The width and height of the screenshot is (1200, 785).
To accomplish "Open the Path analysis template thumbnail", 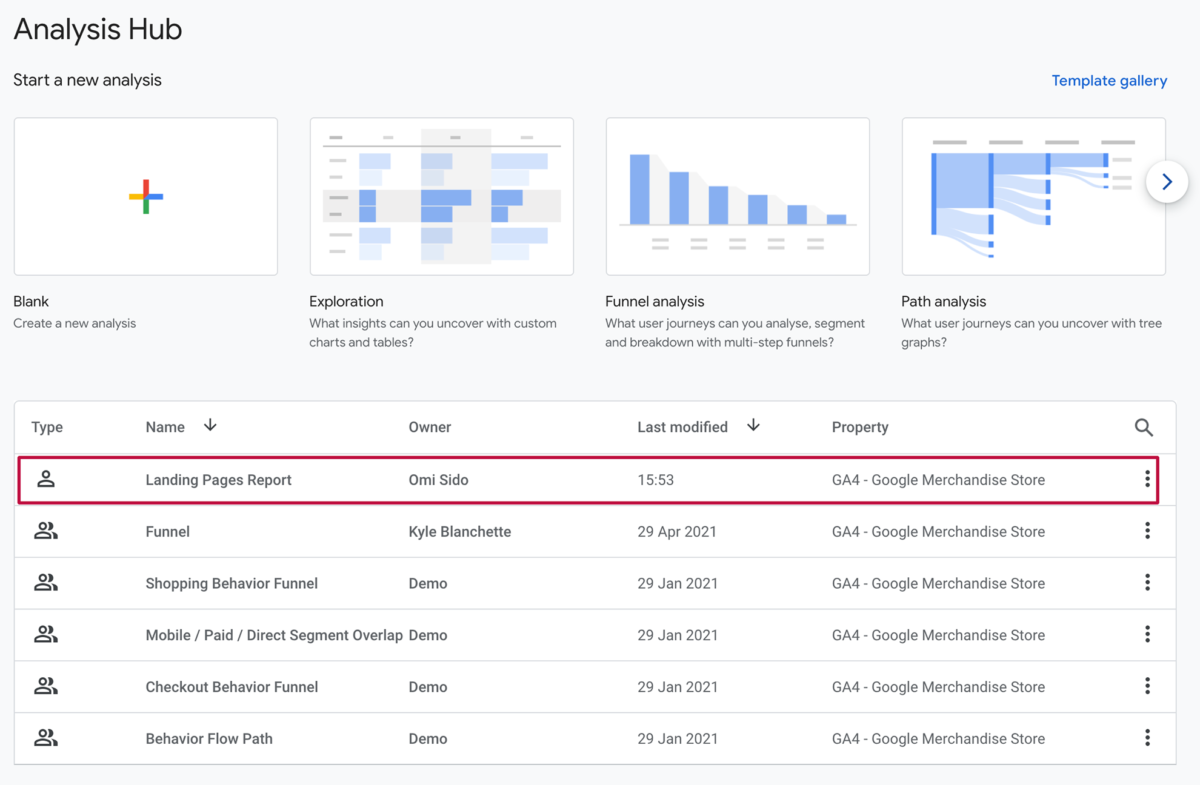I will 1034,196.
